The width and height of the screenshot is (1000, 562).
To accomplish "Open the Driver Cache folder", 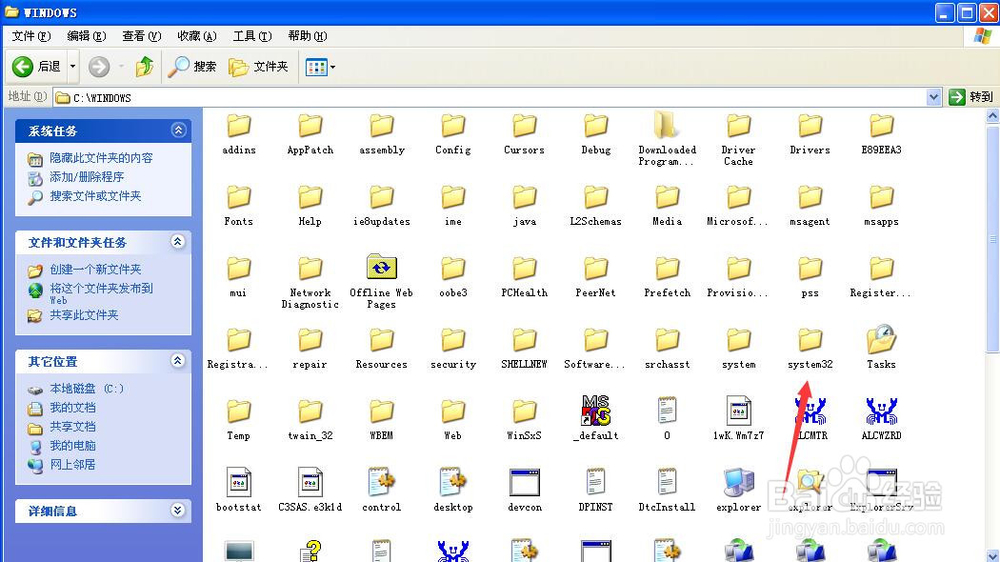I will pyautogui.click(x=739, y=139).
